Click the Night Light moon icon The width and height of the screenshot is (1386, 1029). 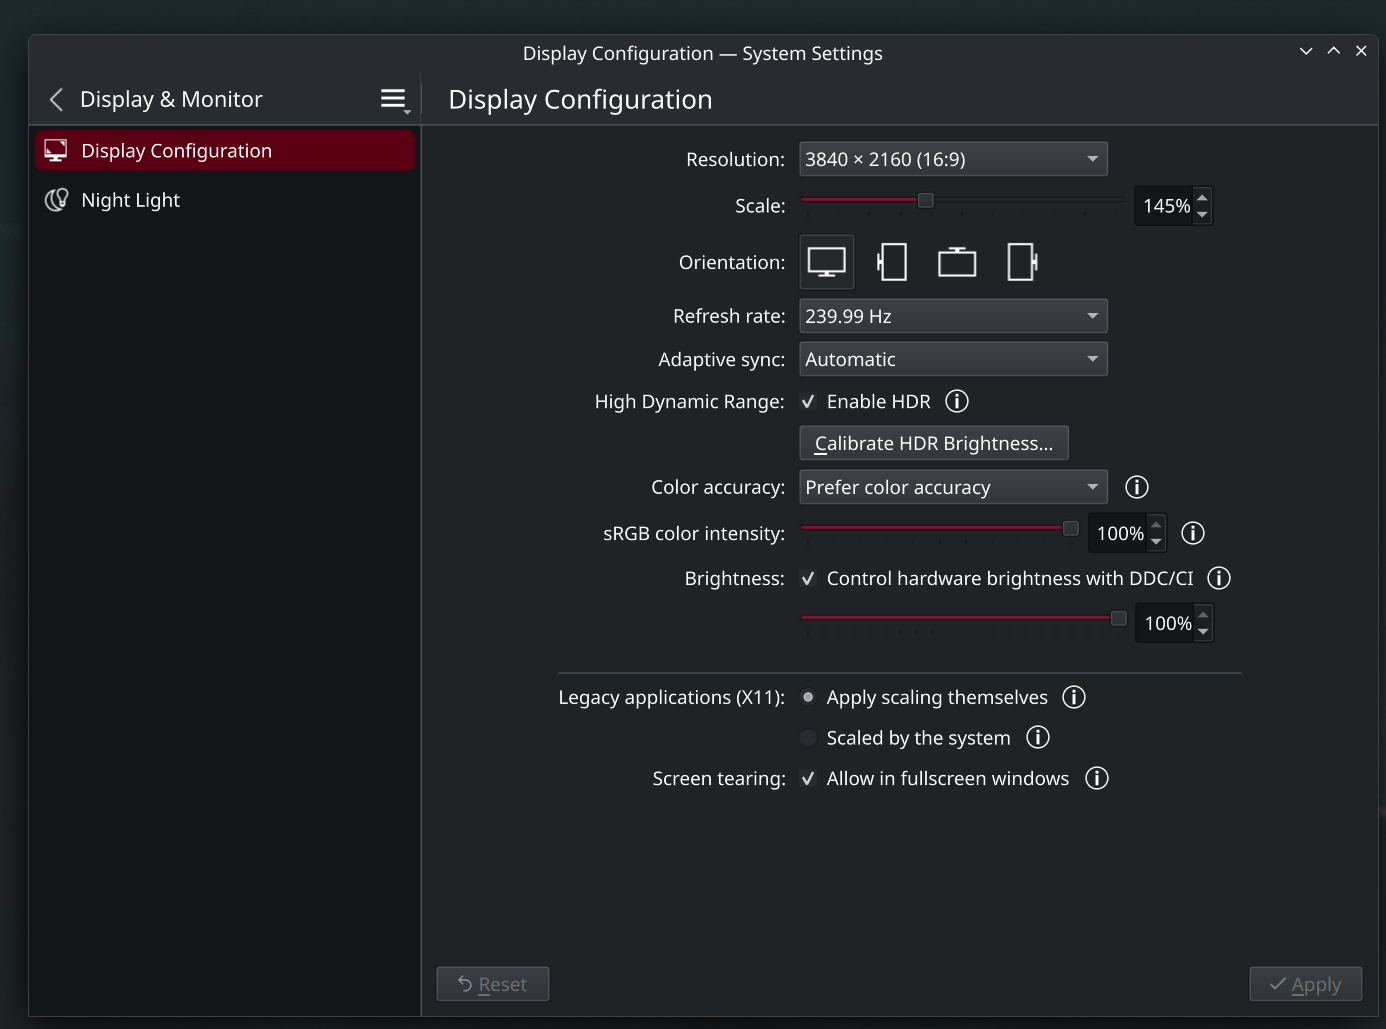(56, 200)
